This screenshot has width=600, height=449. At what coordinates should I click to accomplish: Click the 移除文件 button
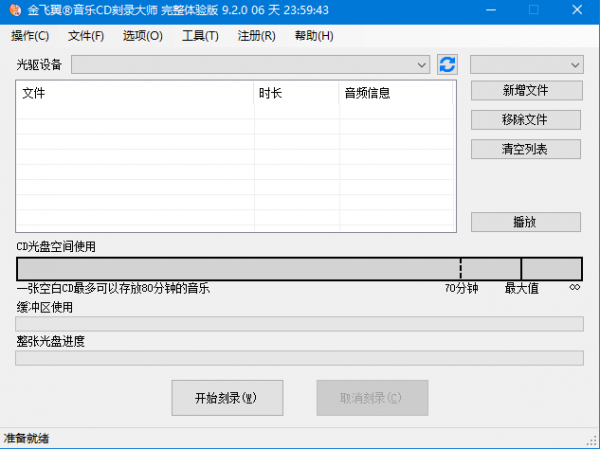(x=526, y=120)
